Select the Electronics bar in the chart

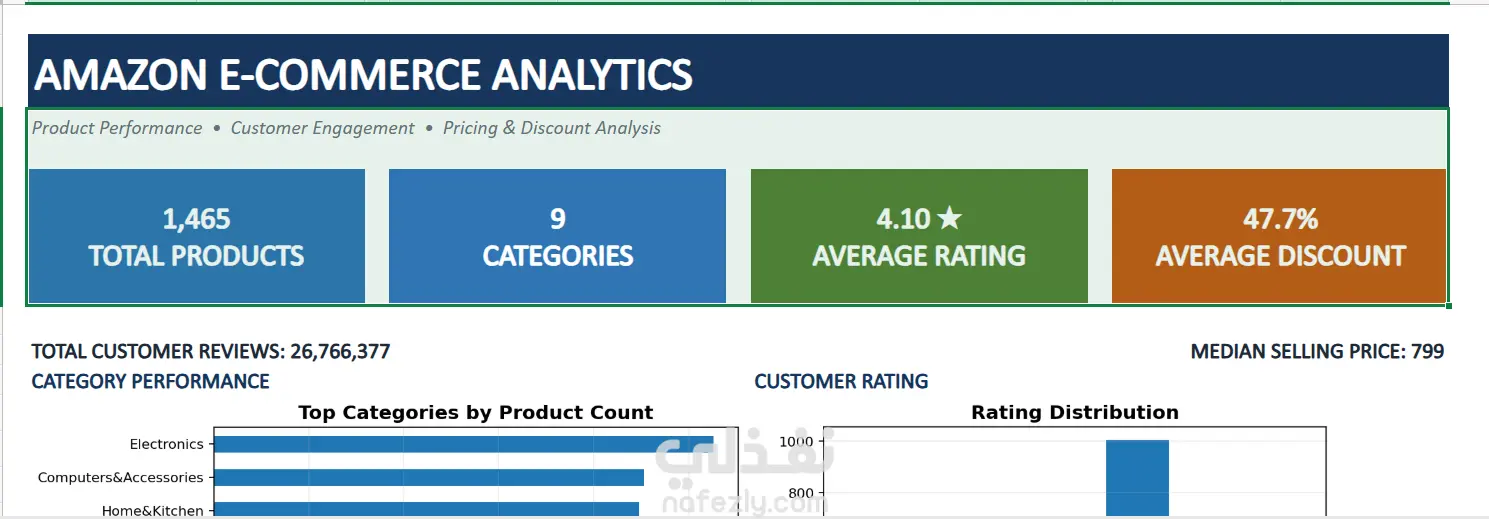(463, 444)
